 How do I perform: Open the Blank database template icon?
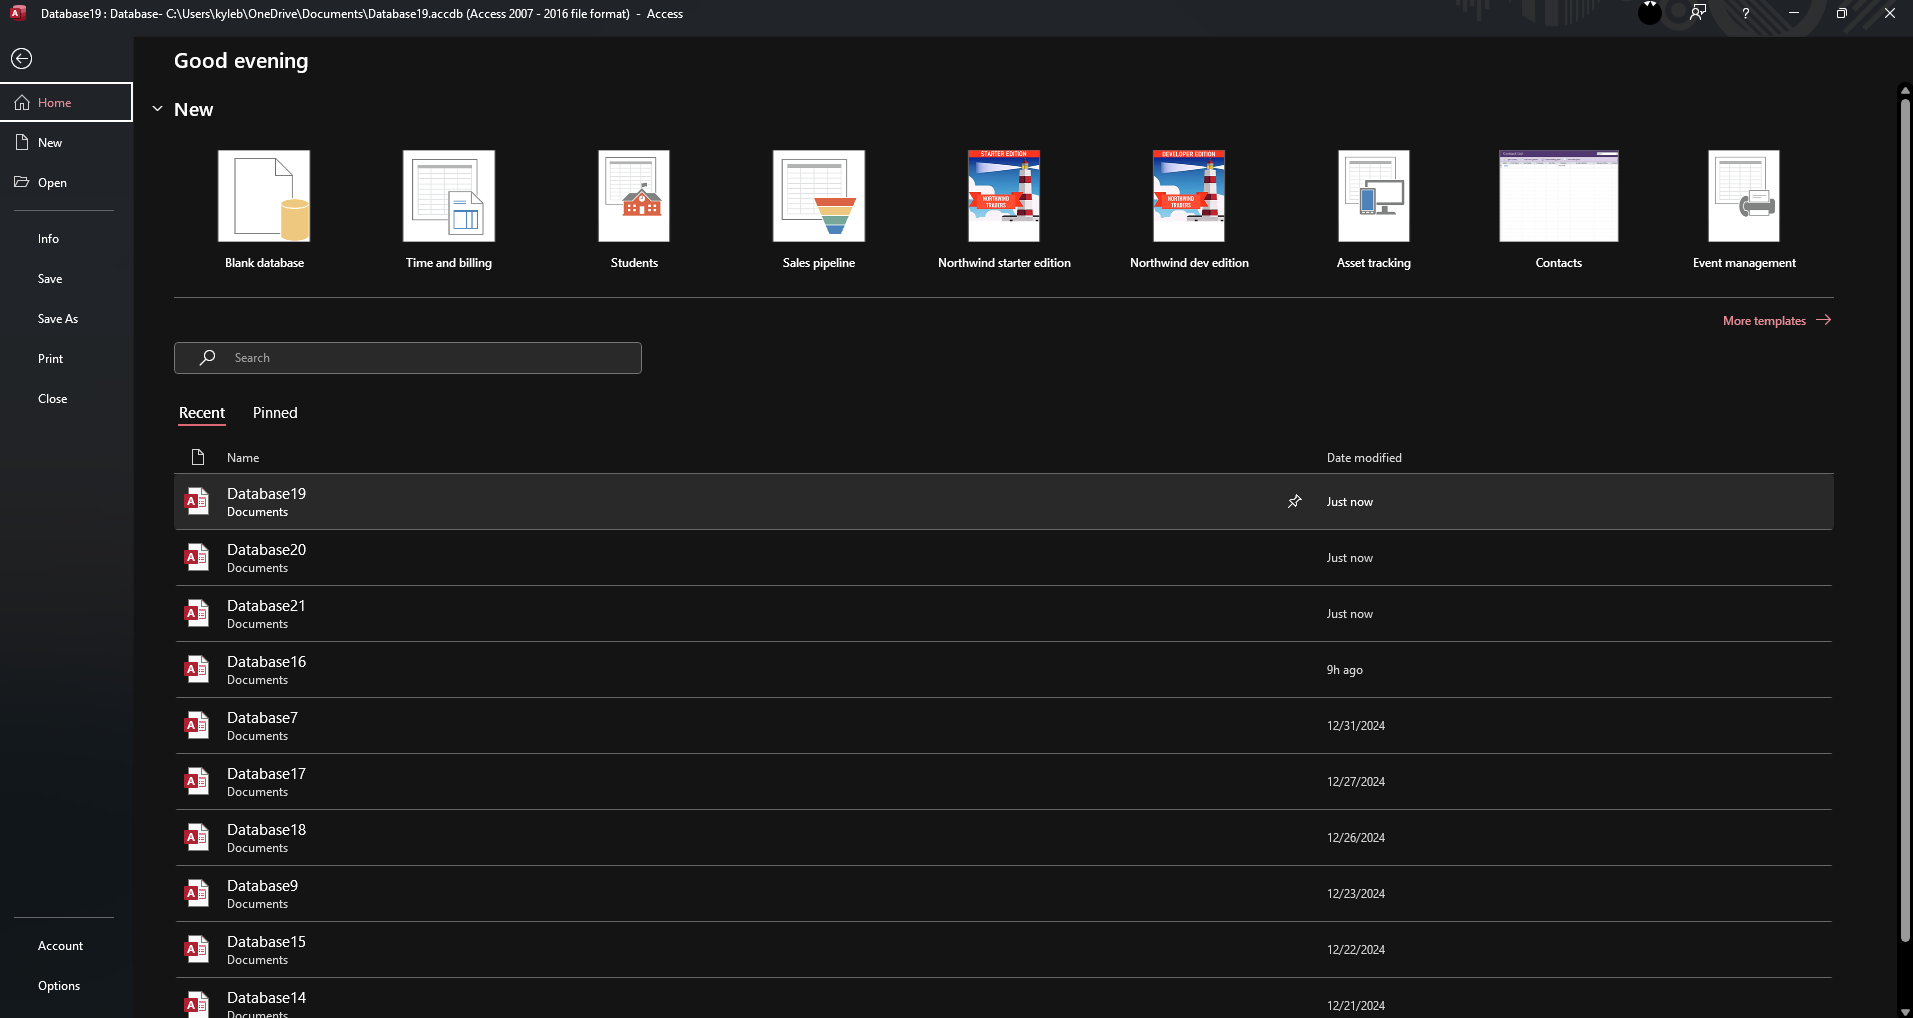264,196
